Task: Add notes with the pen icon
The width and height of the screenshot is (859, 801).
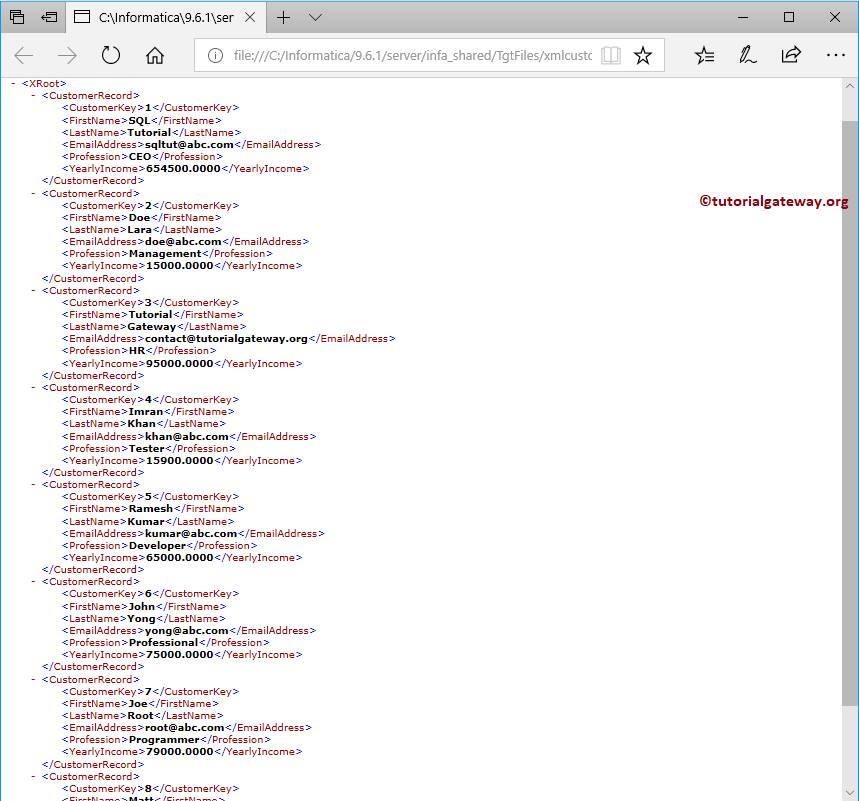Action: pos(748,55)
